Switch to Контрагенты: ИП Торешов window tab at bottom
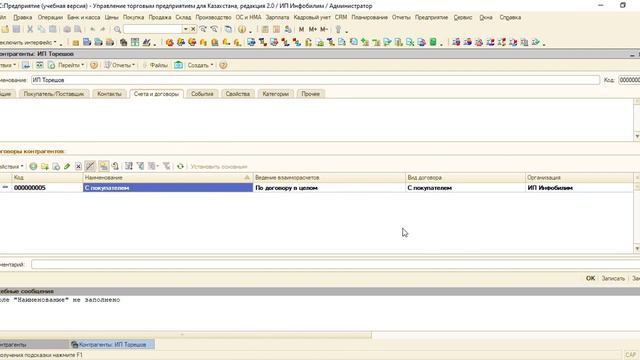This screenshot has height=360, width=640. point(112,344)
